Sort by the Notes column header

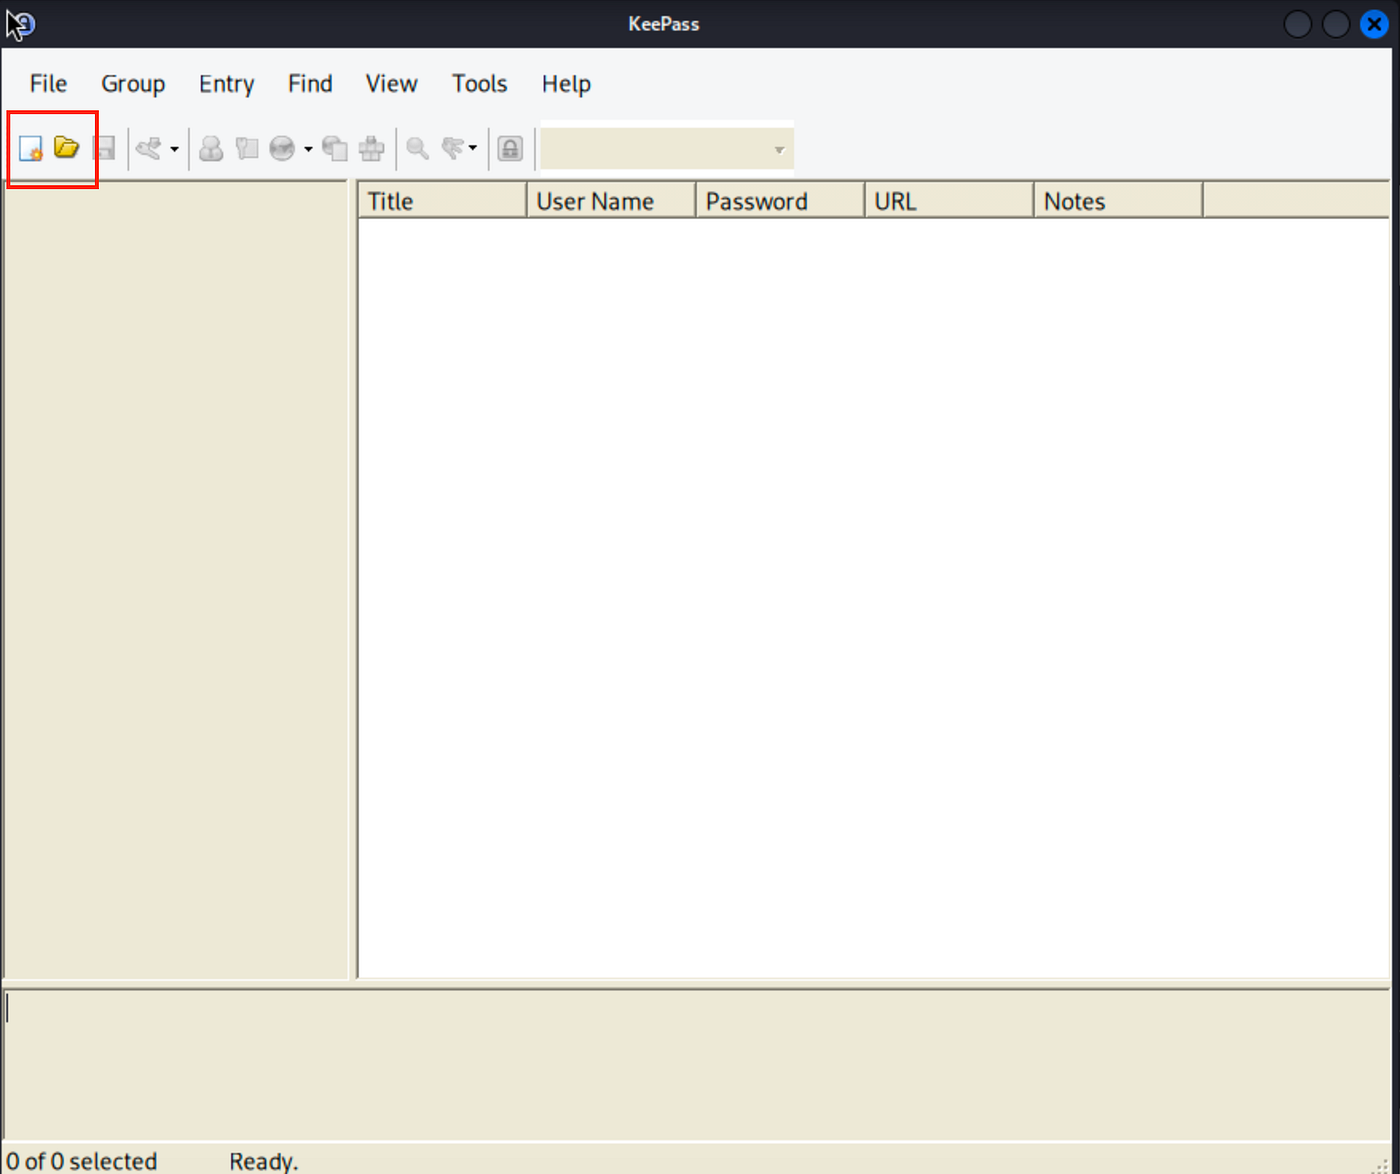[x=1118, y=201]
